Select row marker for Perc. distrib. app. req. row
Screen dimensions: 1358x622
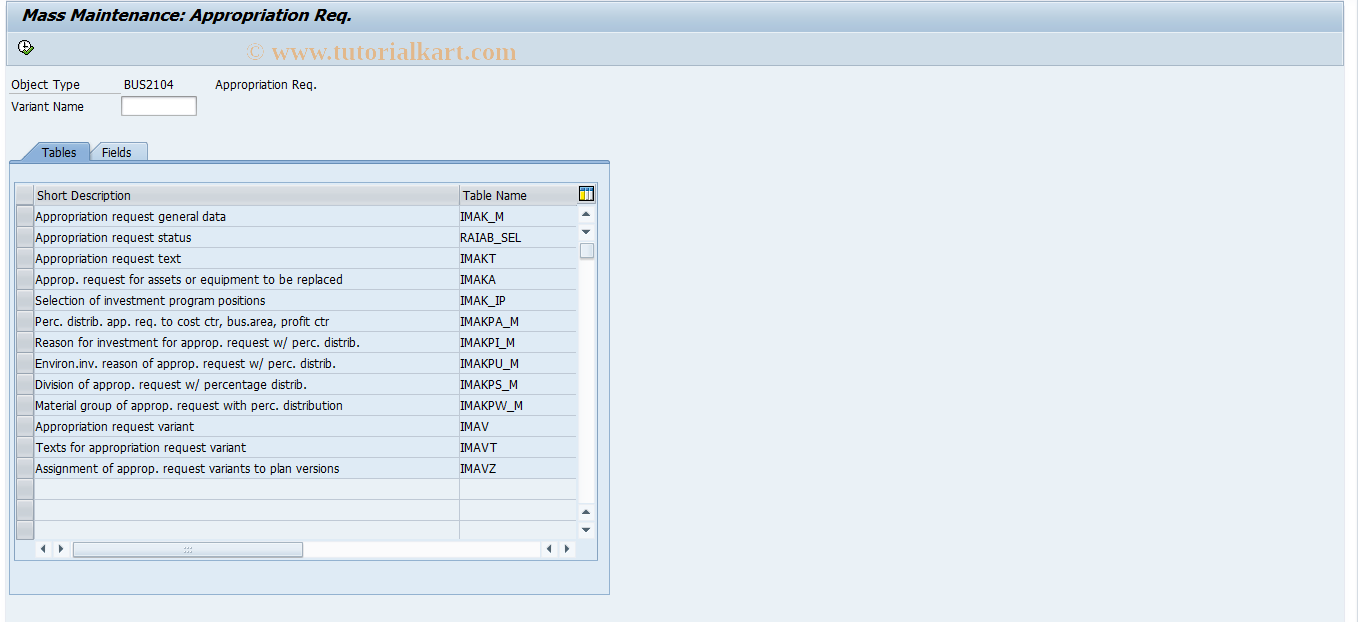pos(25,321)
